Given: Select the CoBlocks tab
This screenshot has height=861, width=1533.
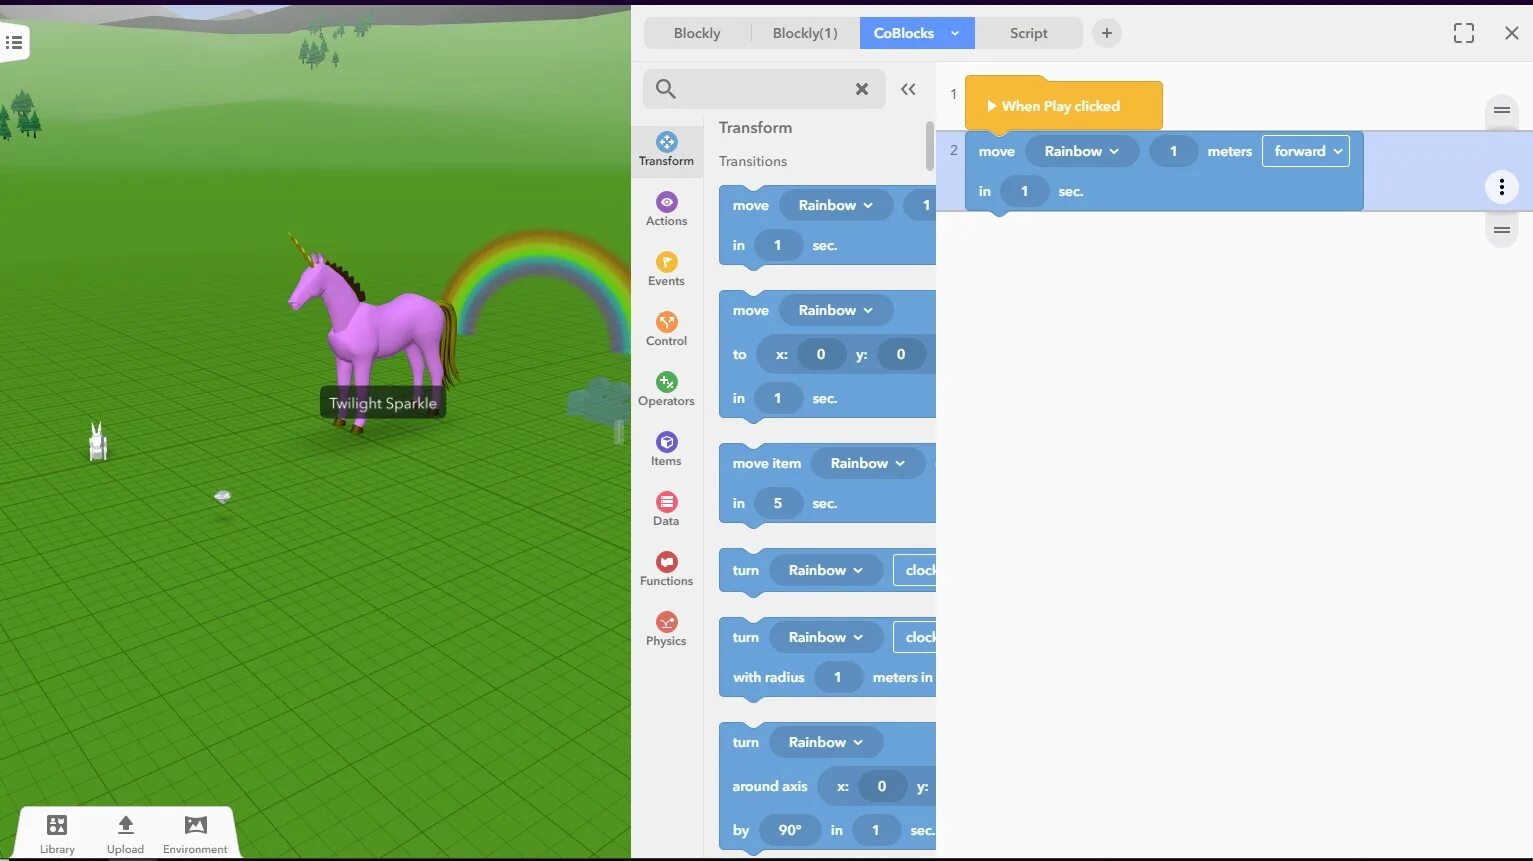Looking at the screenshot, I should (903, 33).
